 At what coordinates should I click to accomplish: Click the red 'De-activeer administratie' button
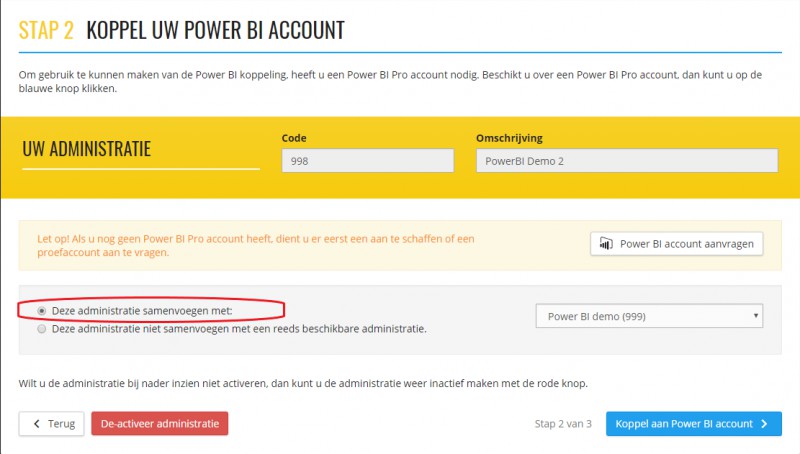[160, 423]
